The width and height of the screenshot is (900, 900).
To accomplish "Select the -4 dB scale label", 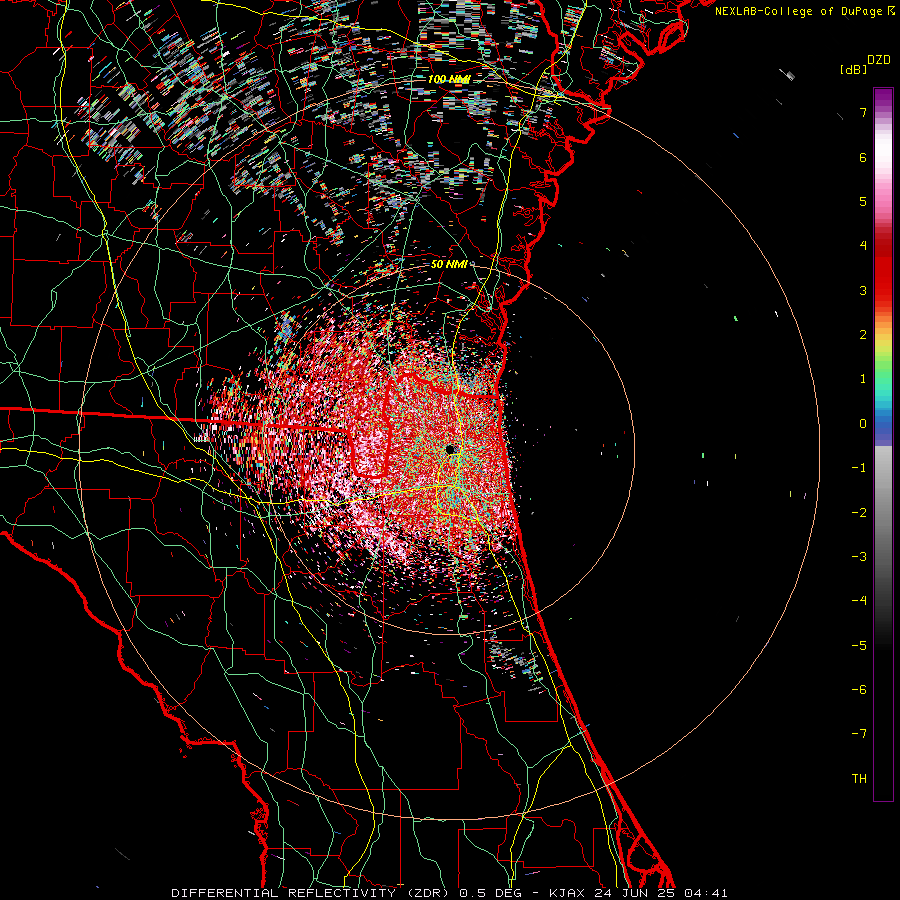I will pos(859,601).
